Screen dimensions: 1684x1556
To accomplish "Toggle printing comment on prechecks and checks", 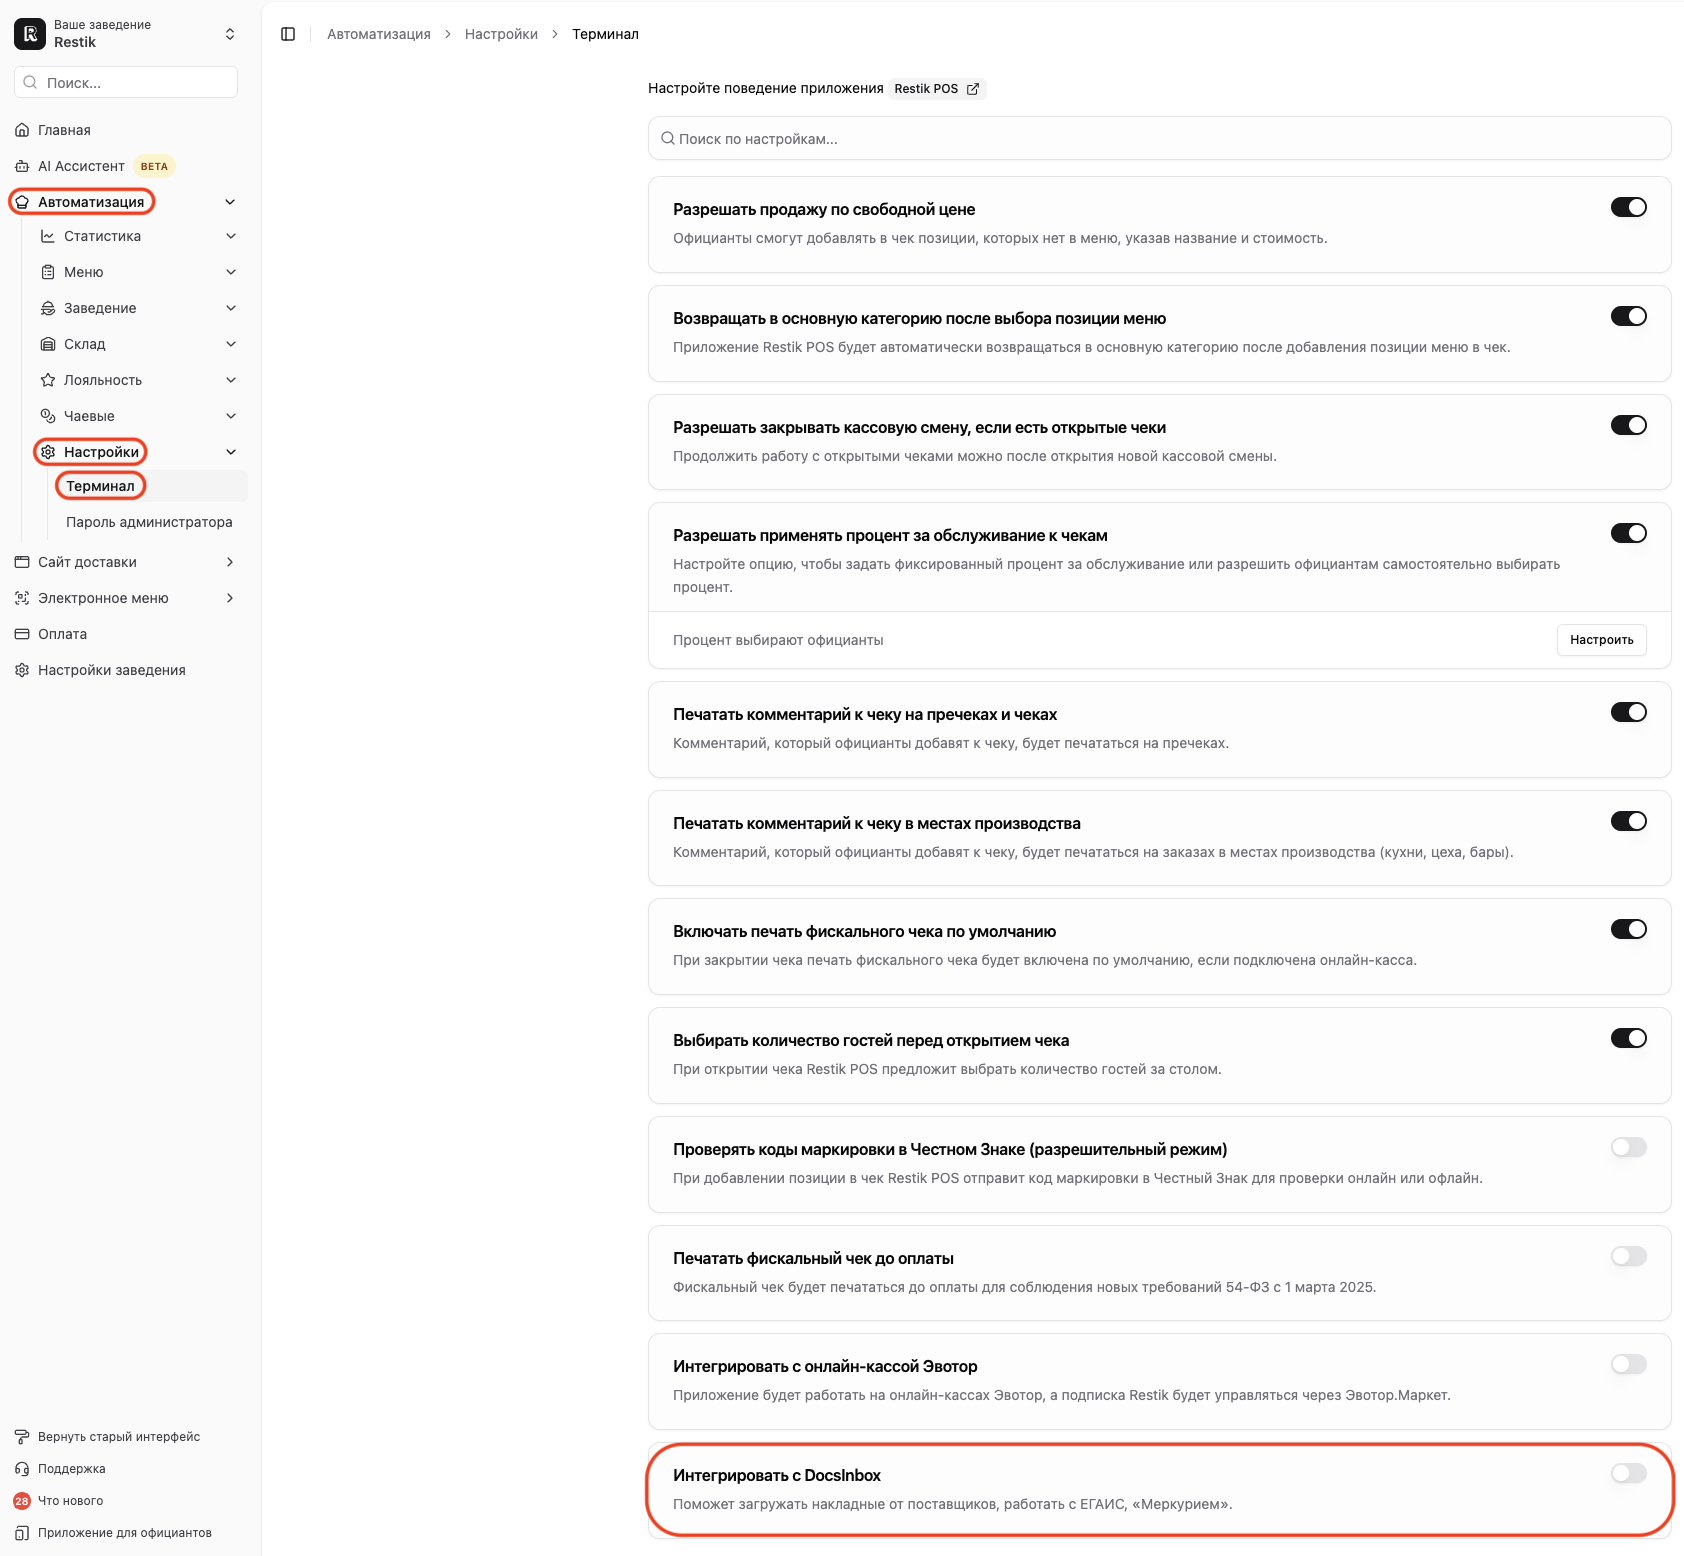I will [x=1629, y=712].
